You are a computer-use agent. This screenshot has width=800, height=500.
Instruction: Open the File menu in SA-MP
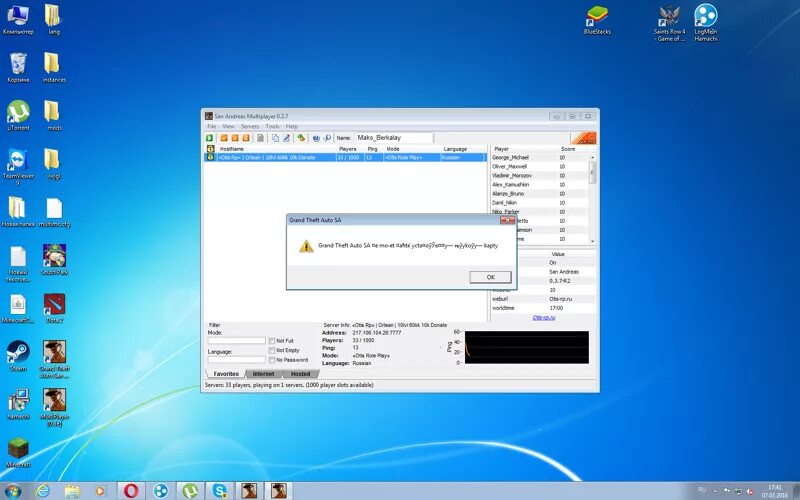pyautogui.click(x=211, y=126)
